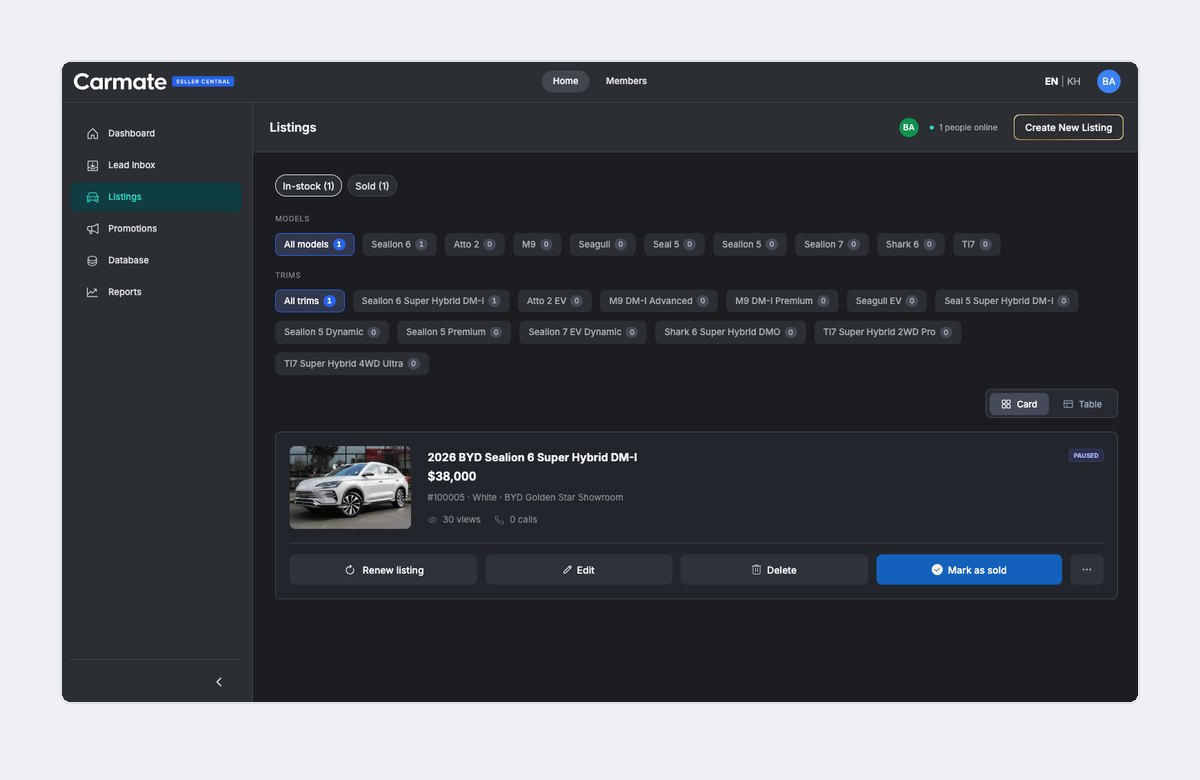1200x780 pixels.
Task: Filter trims by Atto 2 EV
Action: (x=555, y=301)
